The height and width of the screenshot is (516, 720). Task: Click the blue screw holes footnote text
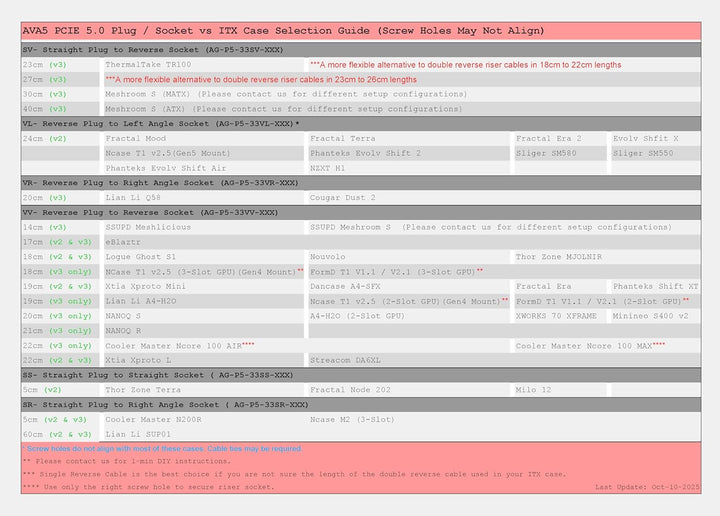point(162,449)
